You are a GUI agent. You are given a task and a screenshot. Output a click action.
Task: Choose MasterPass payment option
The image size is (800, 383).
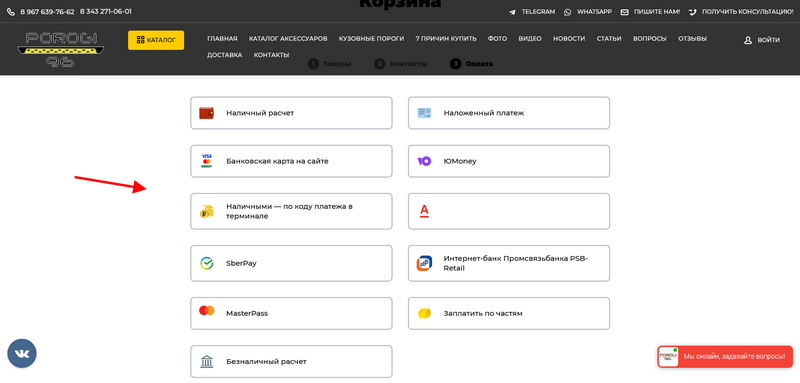(291, 313)
